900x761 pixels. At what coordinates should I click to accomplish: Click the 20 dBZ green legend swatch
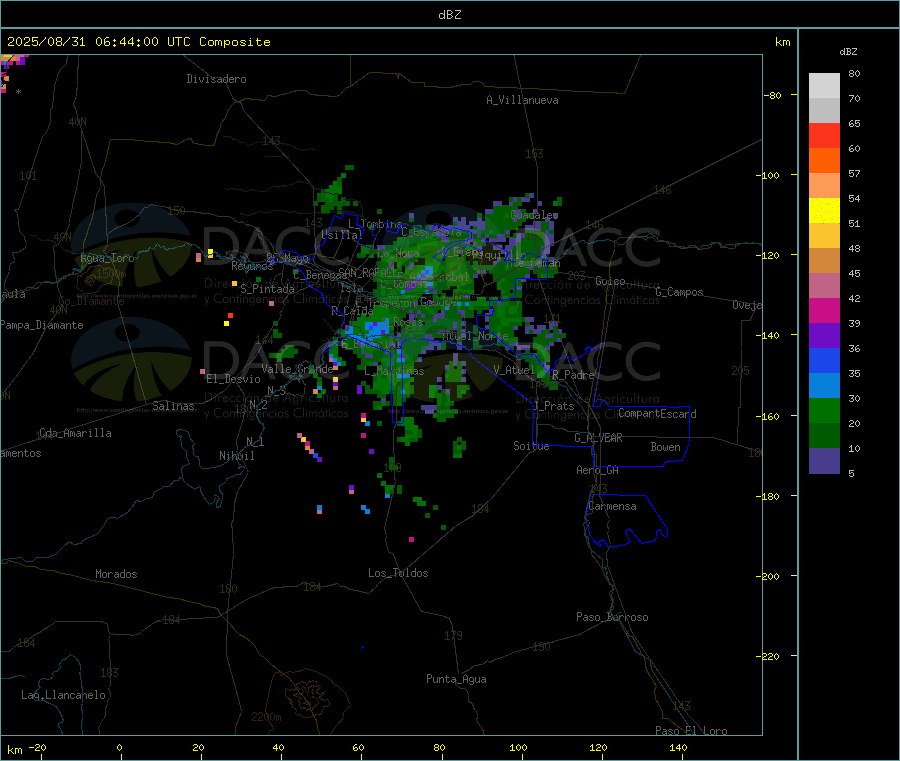click(824, 410)
